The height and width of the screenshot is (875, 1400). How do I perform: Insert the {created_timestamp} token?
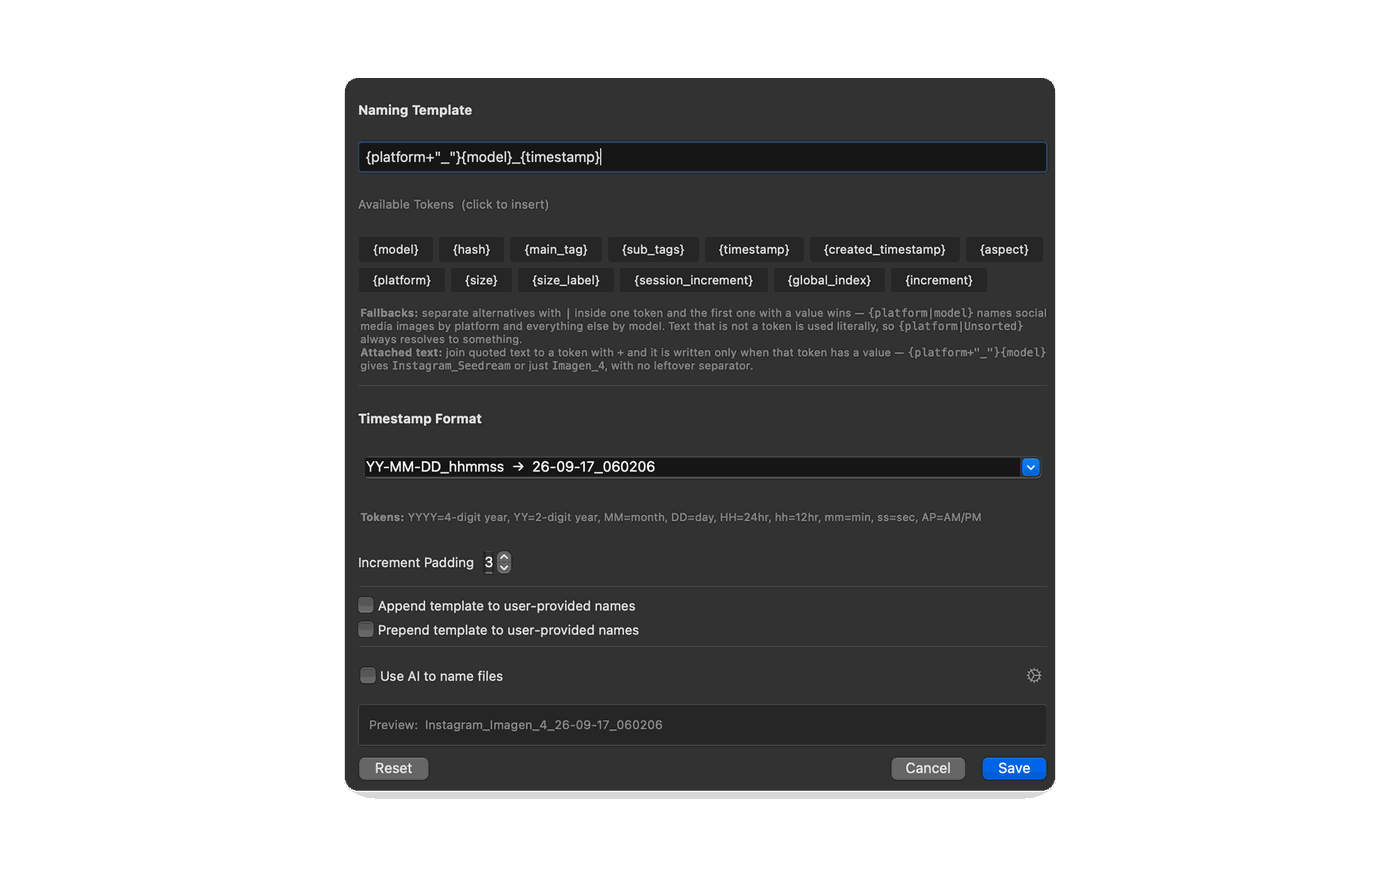pos(885,249)
